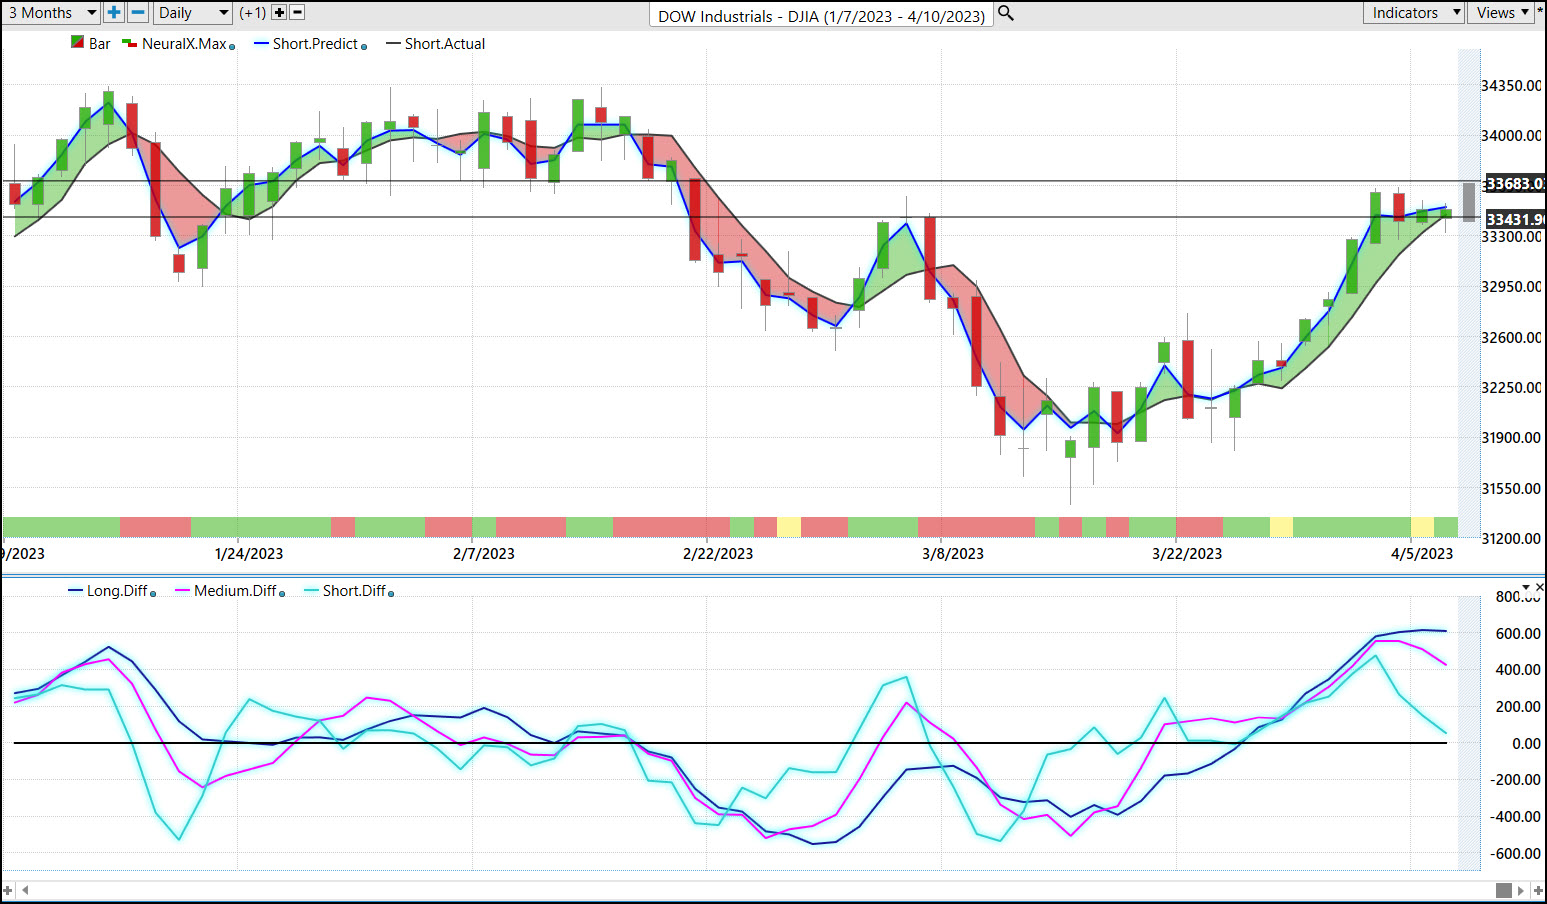
Task: Click the 1/24/2023 date axis label
Action: tap(249, 554)
